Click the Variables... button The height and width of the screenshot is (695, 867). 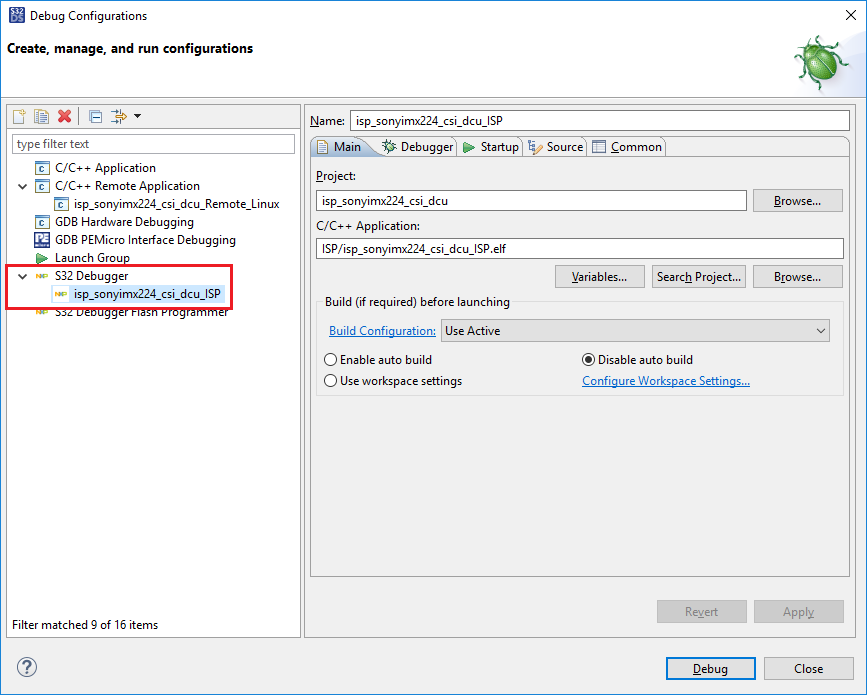point(599,276)
